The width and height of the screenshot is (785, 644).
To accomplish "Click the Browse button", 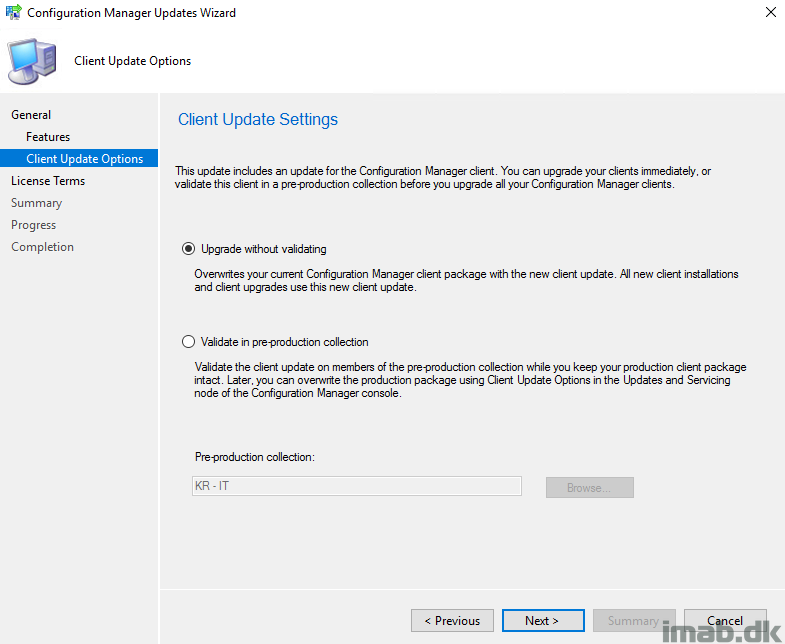I will pyautogui.click(x=590, y=487).
